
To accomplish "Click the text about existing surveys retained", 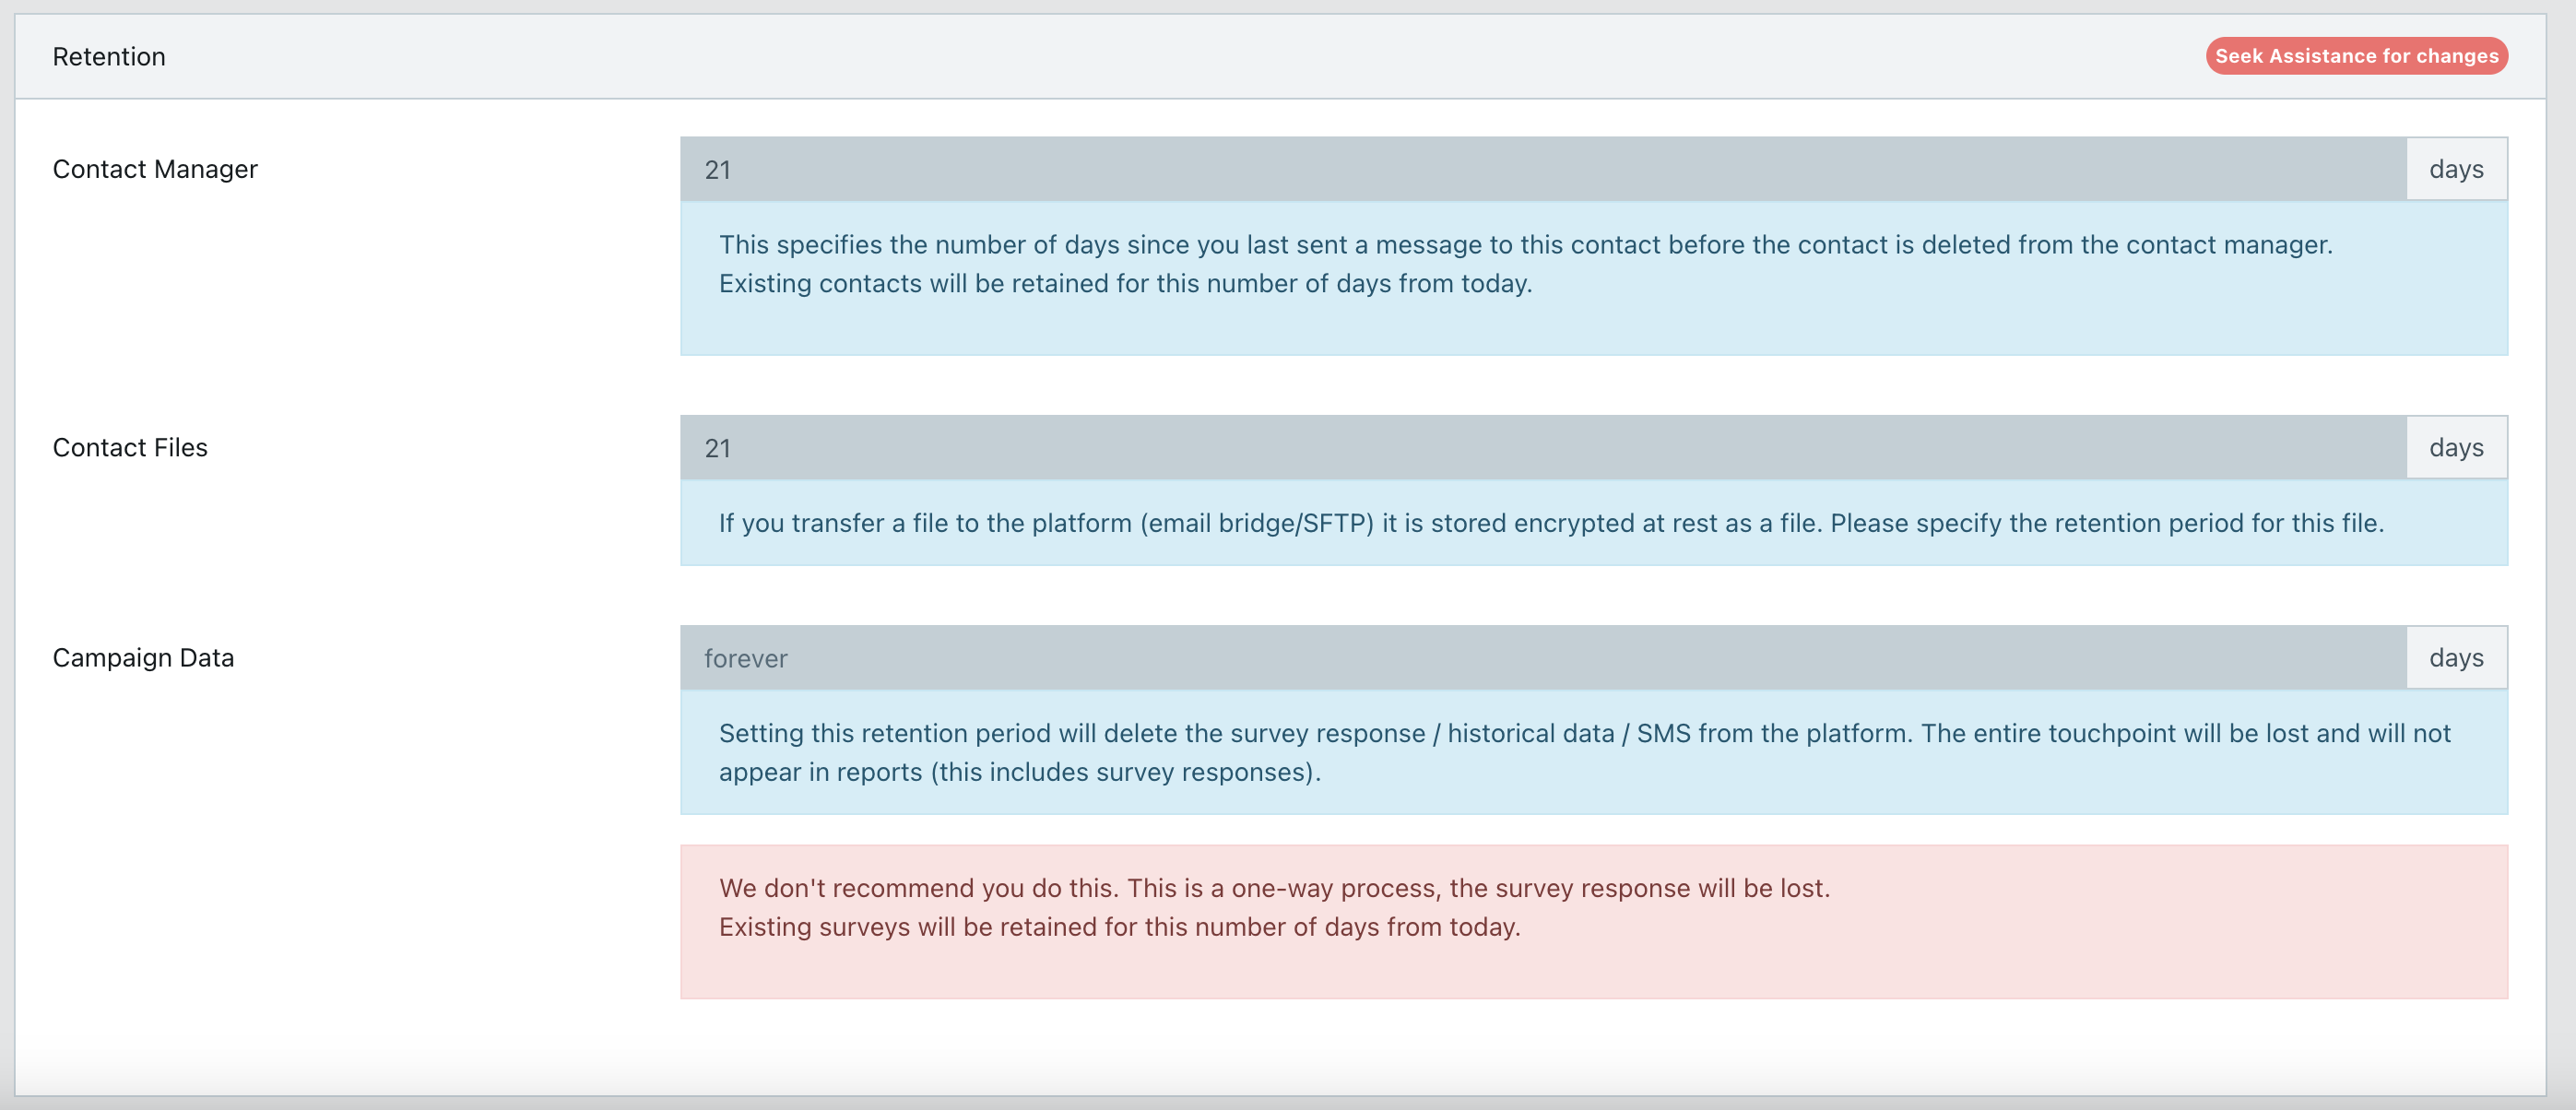I will click(1119, 927).
